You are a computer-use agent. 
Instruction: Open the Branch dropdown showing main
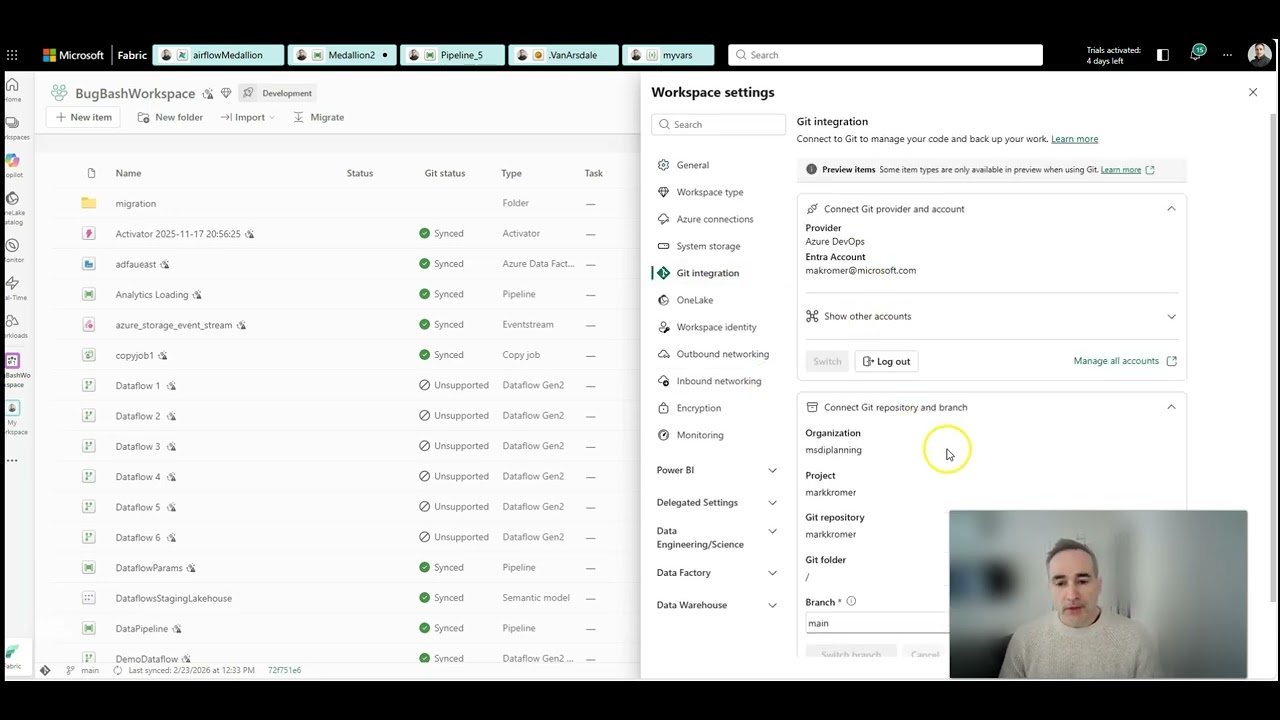[877, 623]
